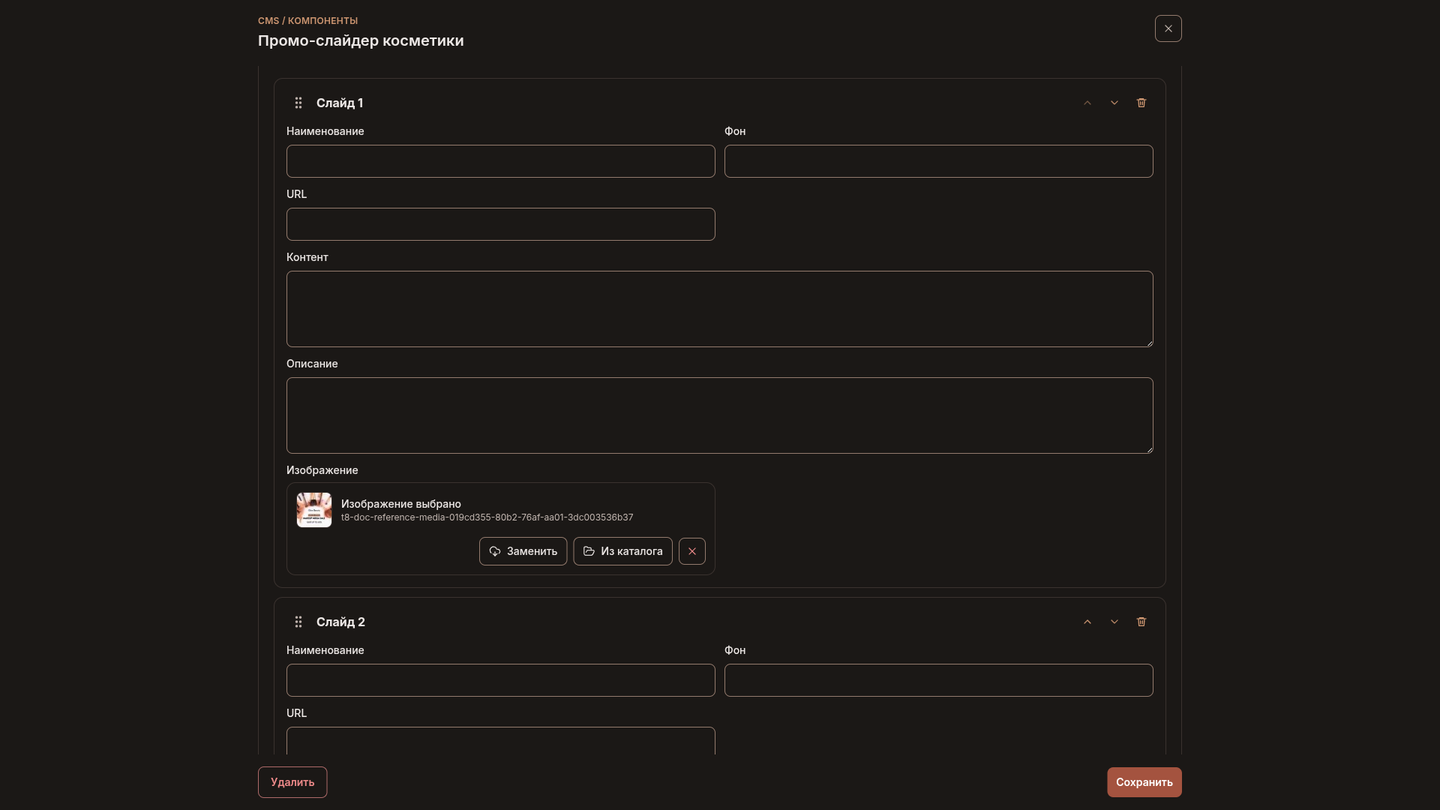The height and width of the screenshot is (810, 1440).
Task: Click the CMS / КОМПОНЕНТЫ breadcrumb
Action: click(x=308, y=21)
